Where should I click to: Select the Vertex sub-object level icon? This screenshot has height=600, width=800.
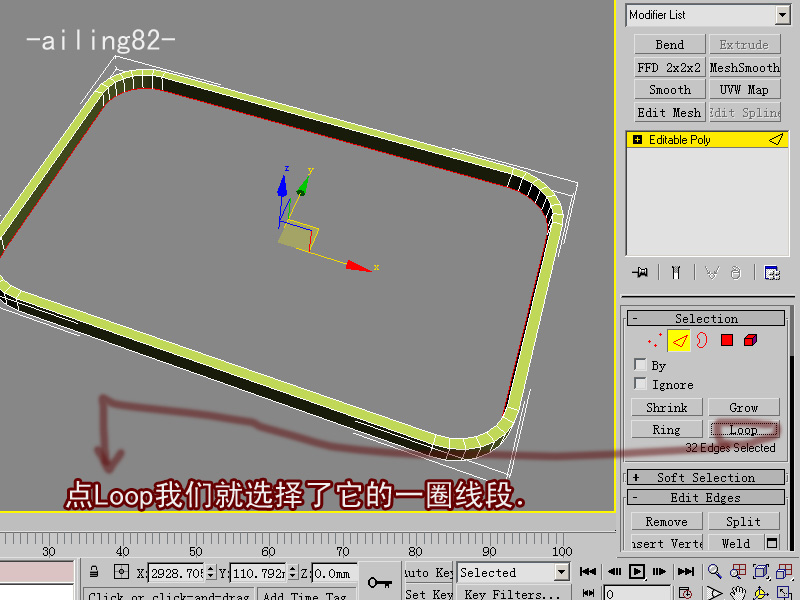(x=655, y=341)
